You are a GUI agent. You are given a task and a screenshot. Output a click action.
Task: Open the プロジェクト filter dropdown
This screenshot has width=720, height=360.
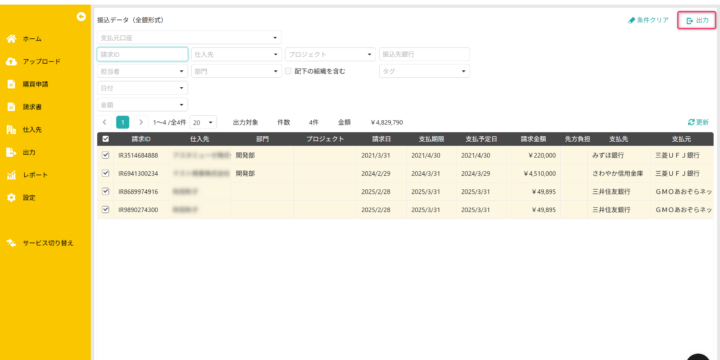point(330,54)
